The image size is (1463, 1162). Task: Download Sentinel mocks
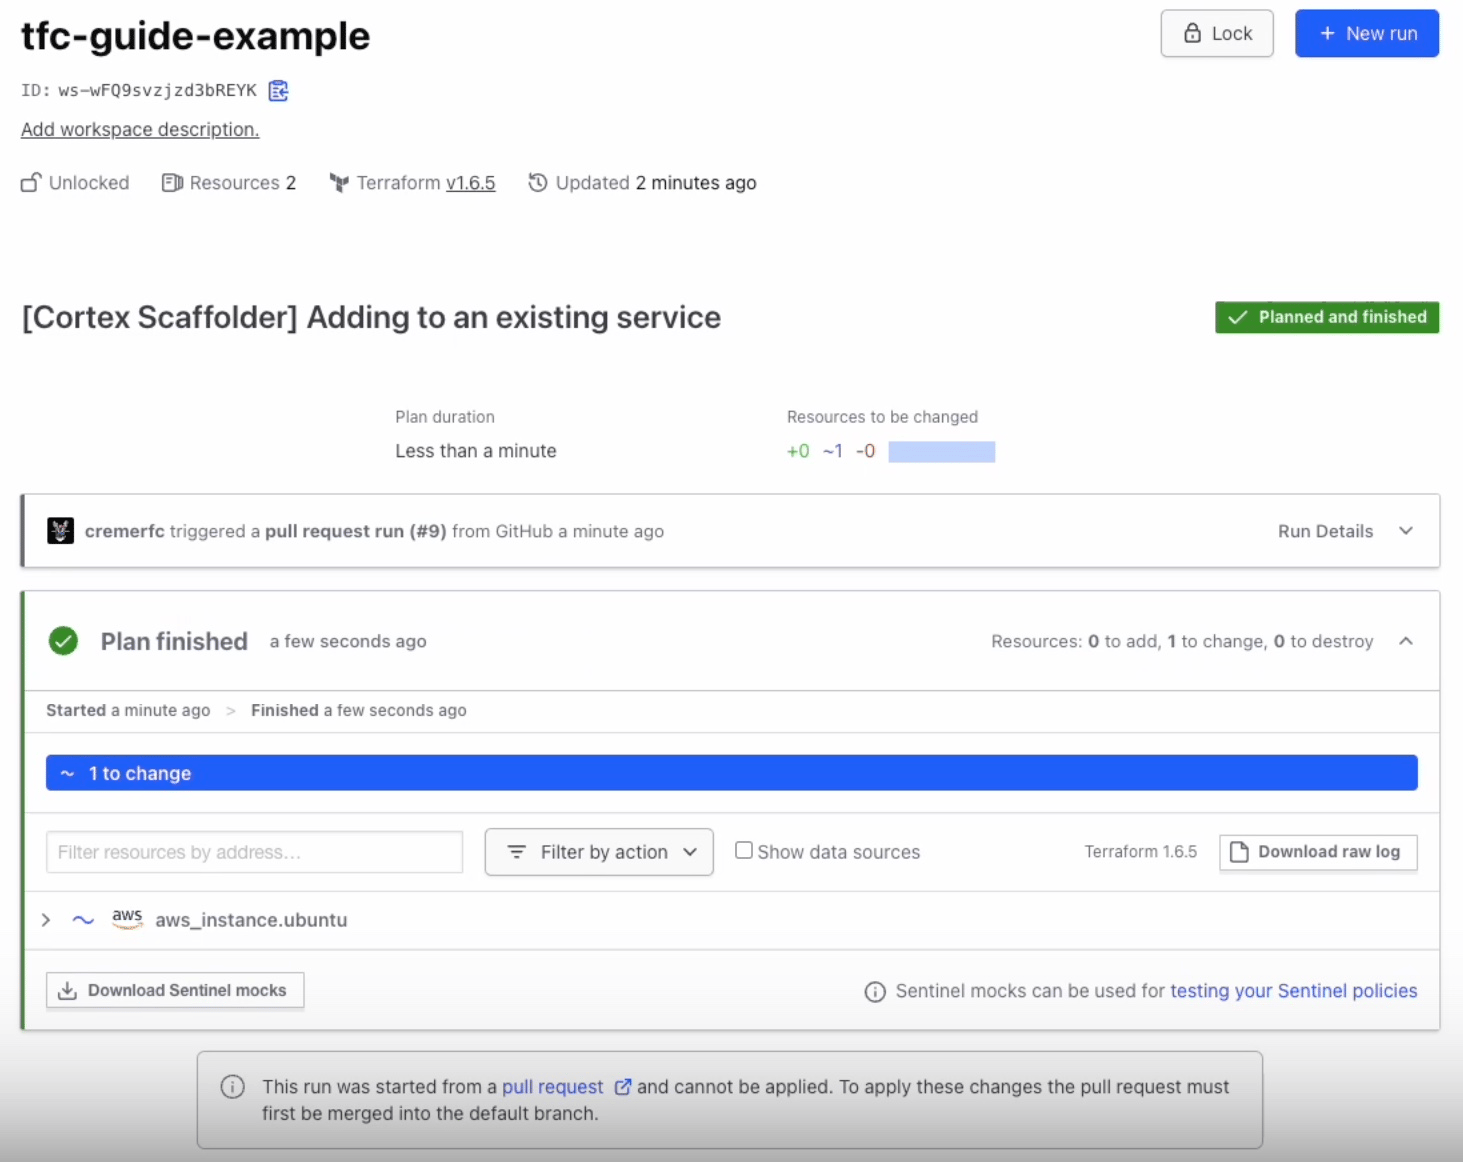click(175, 991)
